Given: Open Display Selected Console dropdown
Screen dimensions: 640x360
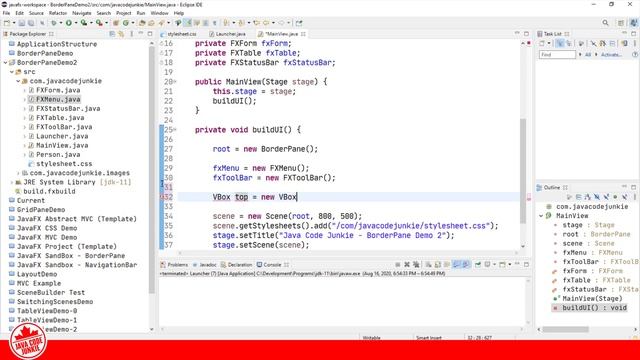Looking at the screenshot, I should 495,264.
